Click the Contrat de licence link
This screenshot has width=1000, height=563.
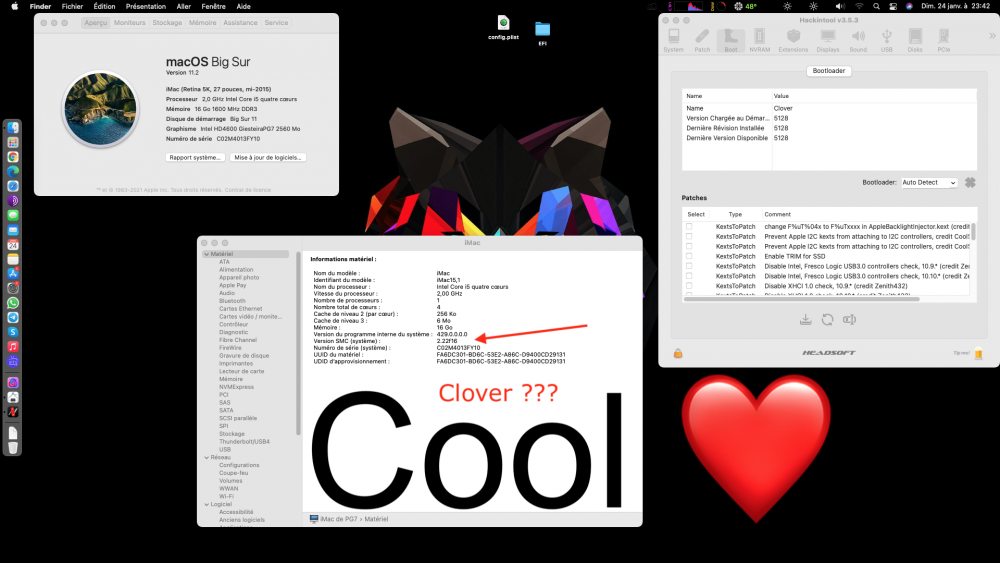248,190
